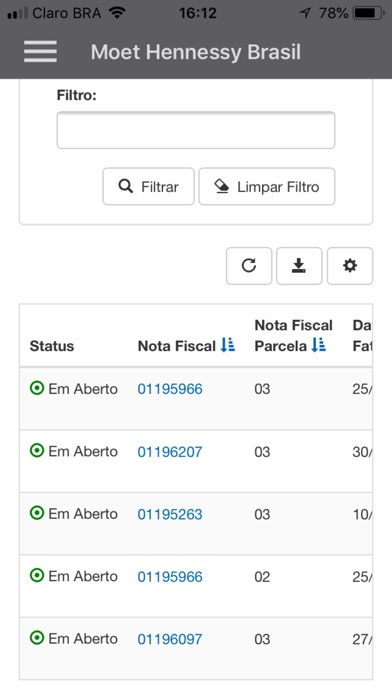Sort by Nota Fiscal Parcela column icon
This screenshot has height=696, width=392.
click(x=318, y=345)
